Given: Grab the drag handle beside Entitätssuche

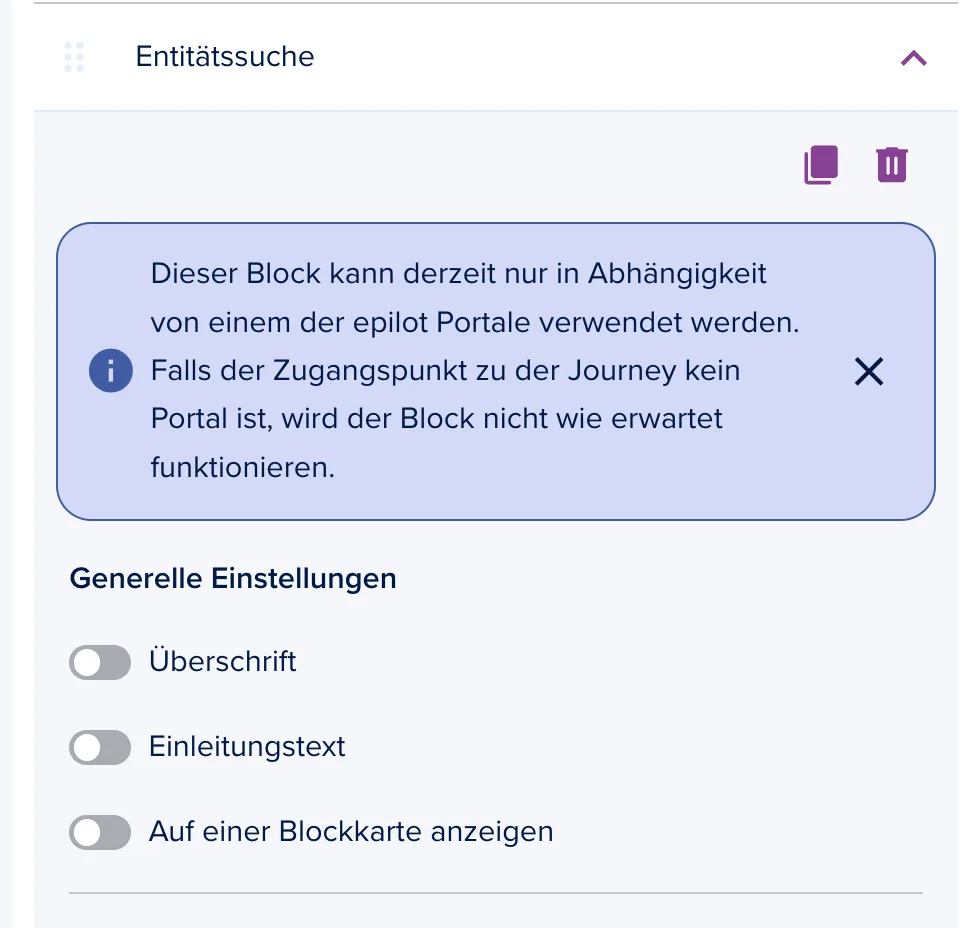Looking at the screenshot, I should [74, 57].
